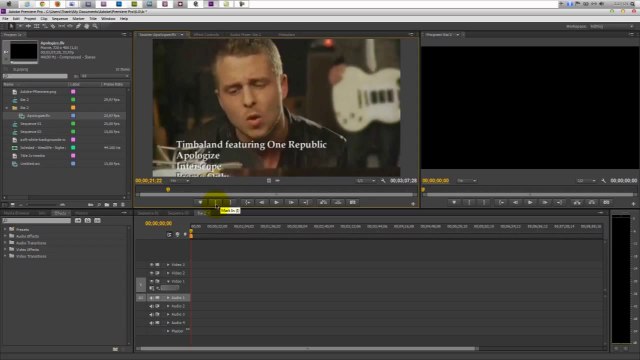Expand the Audio 2 track
The height and width of the screenshot is (360, 640).
point(168,306)
